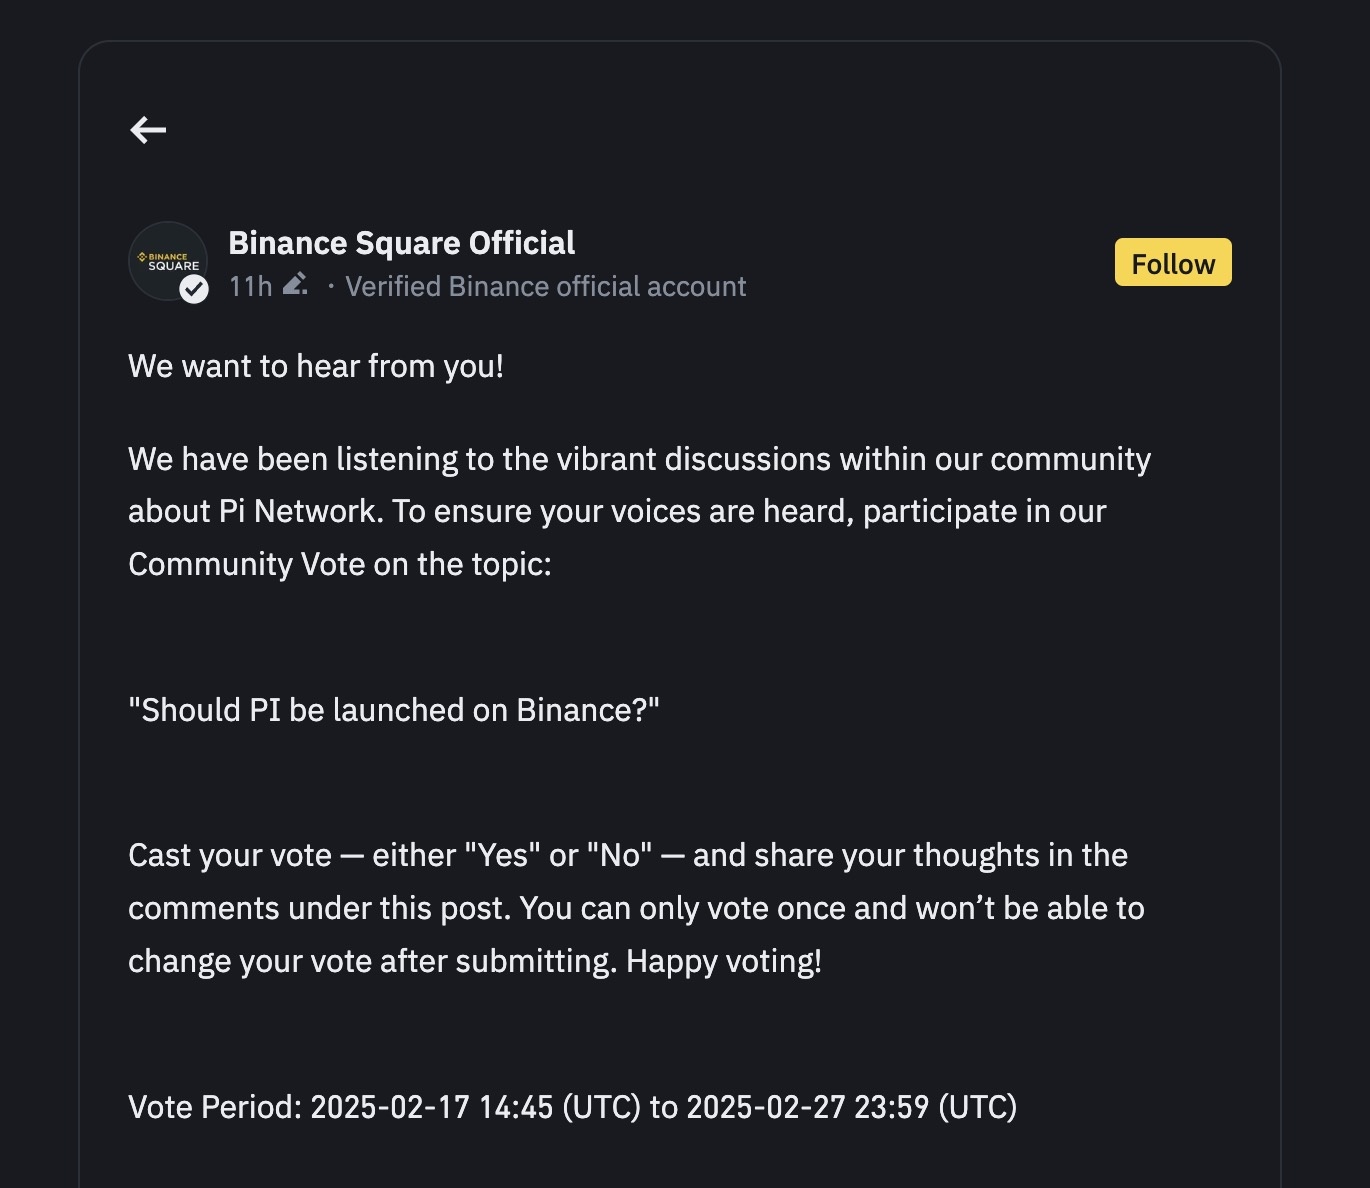Click the end date 2025-02-27 23:59
Image resolution: width=1370 pixels, height=1188 pixels.
pyautogui.click(x=808, y=1107)
